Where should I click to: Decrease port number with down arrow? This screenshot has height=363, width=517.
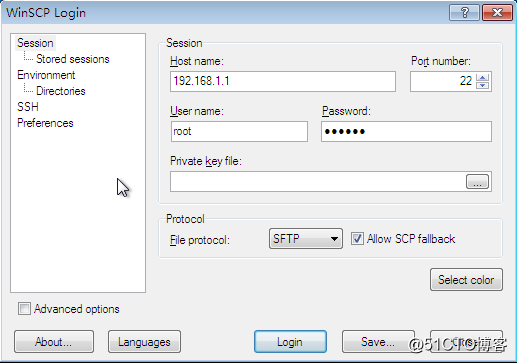(483, 85)
